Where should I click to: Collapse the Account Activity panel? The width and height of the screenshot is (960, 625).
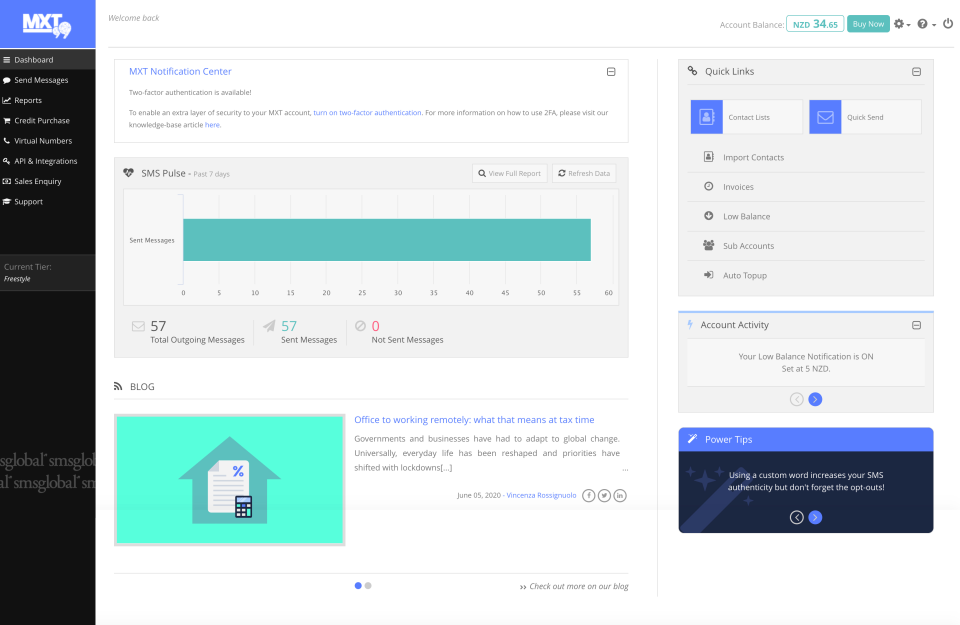(x=916, y=324)
